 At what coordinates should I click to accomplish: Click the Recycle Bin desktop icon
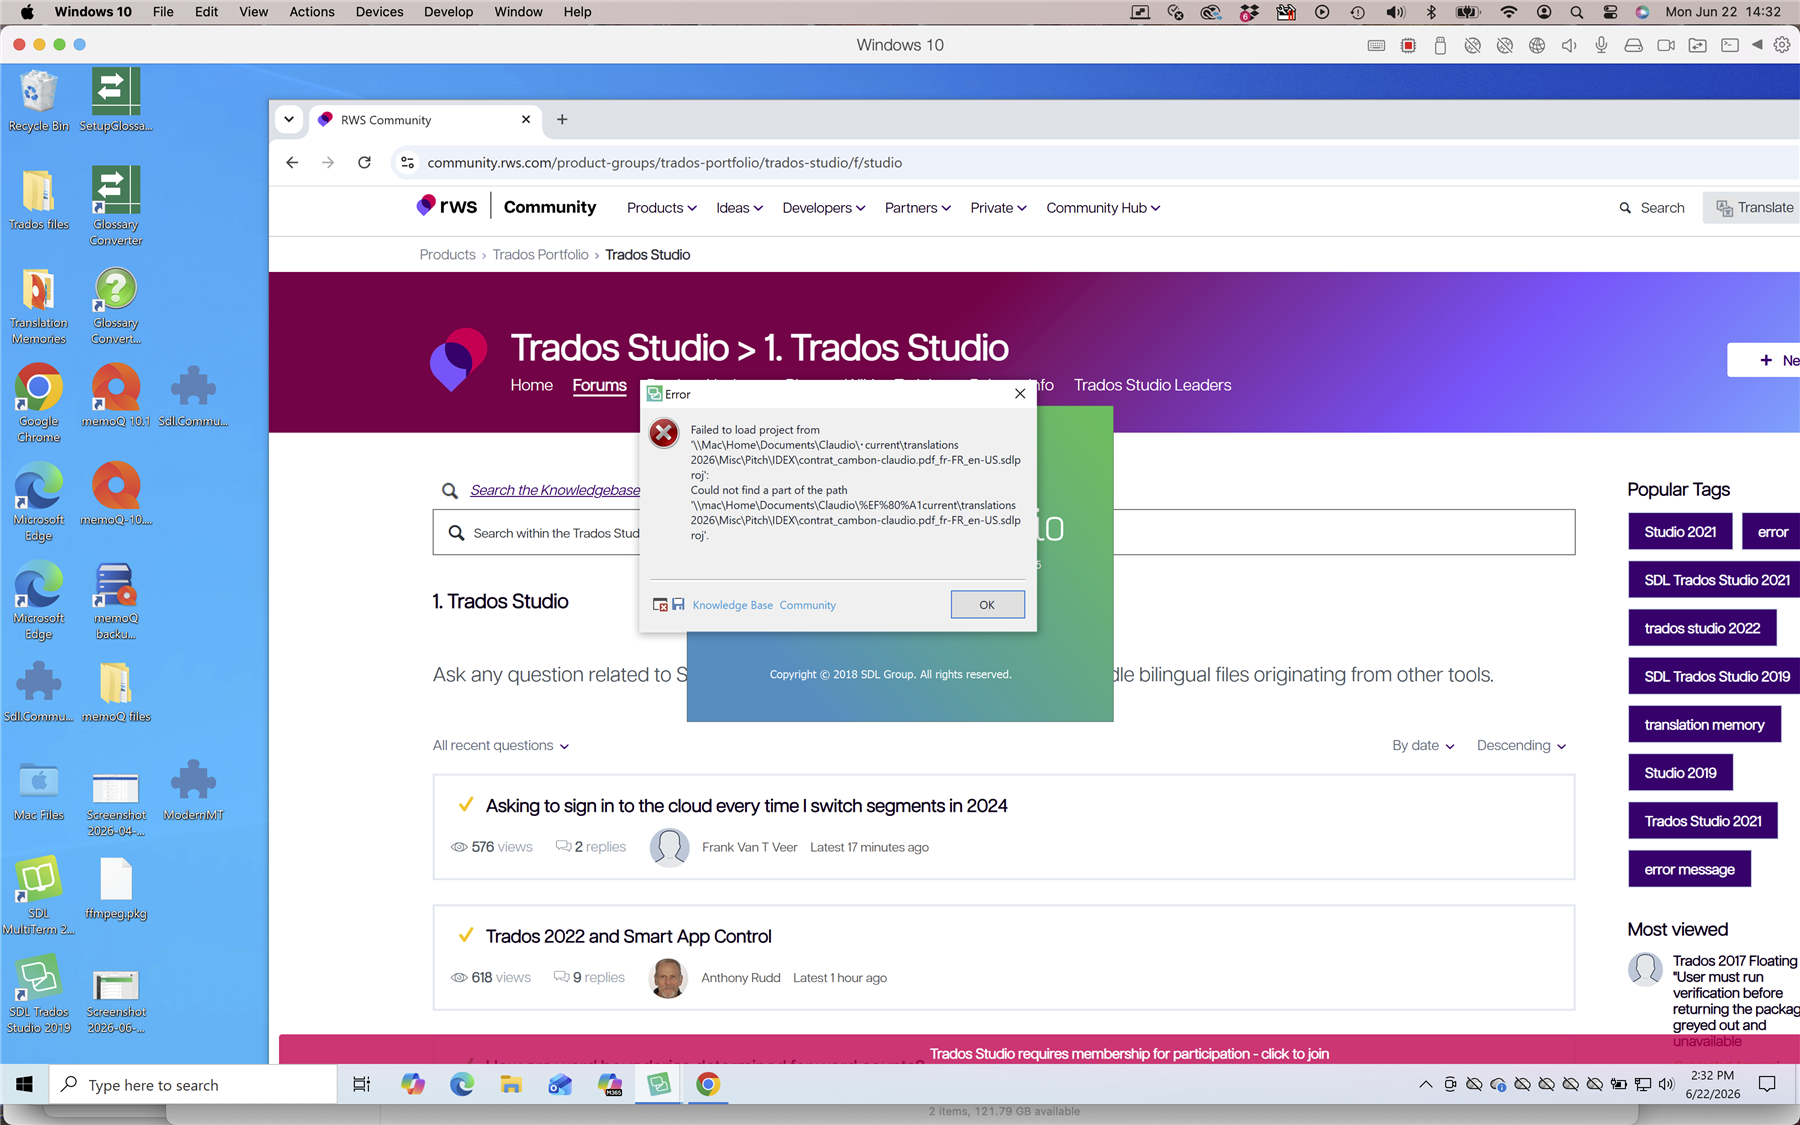[38, 101]
